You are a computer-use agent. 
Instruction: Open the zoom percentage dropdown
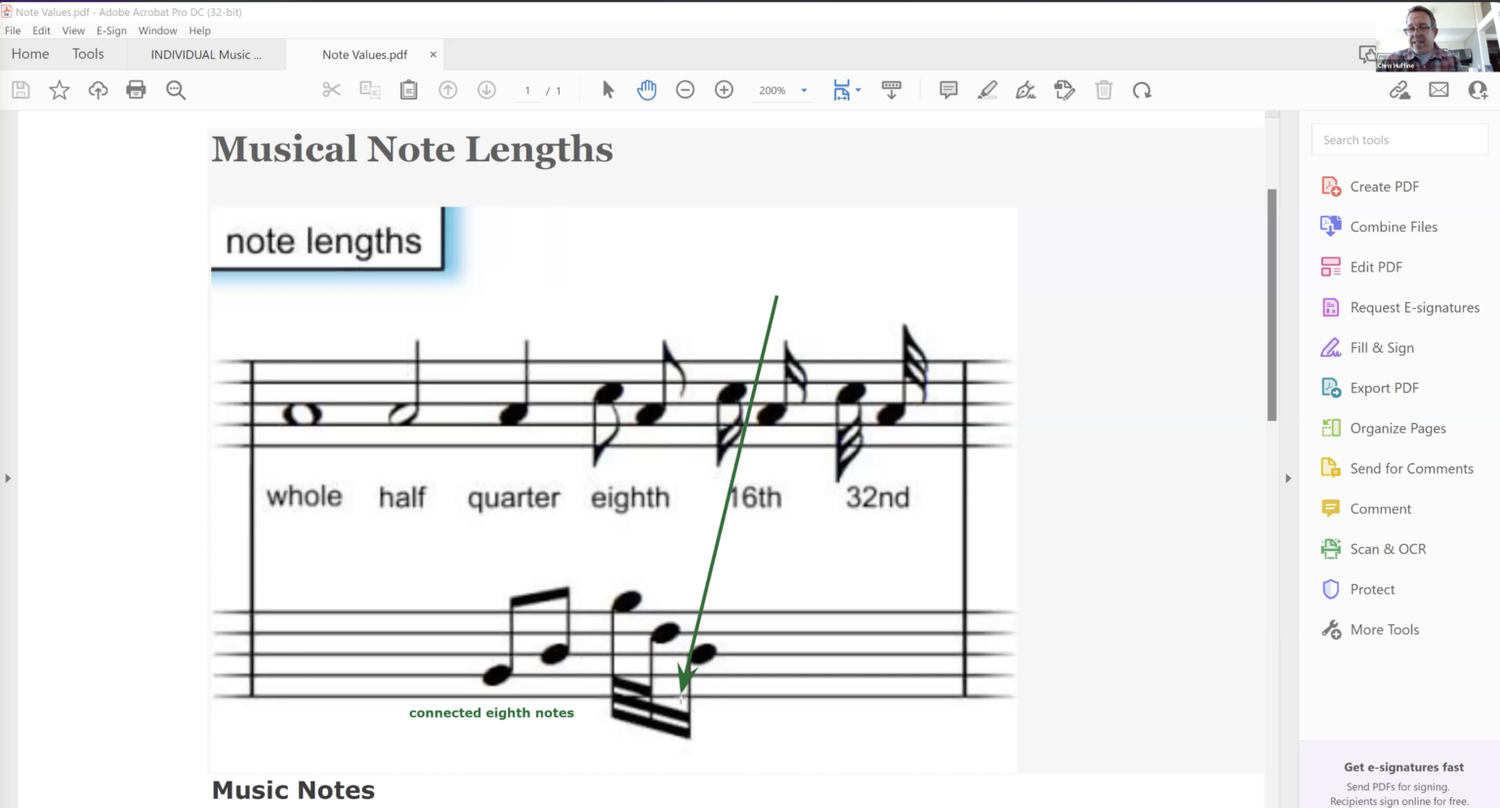point(803,90)
